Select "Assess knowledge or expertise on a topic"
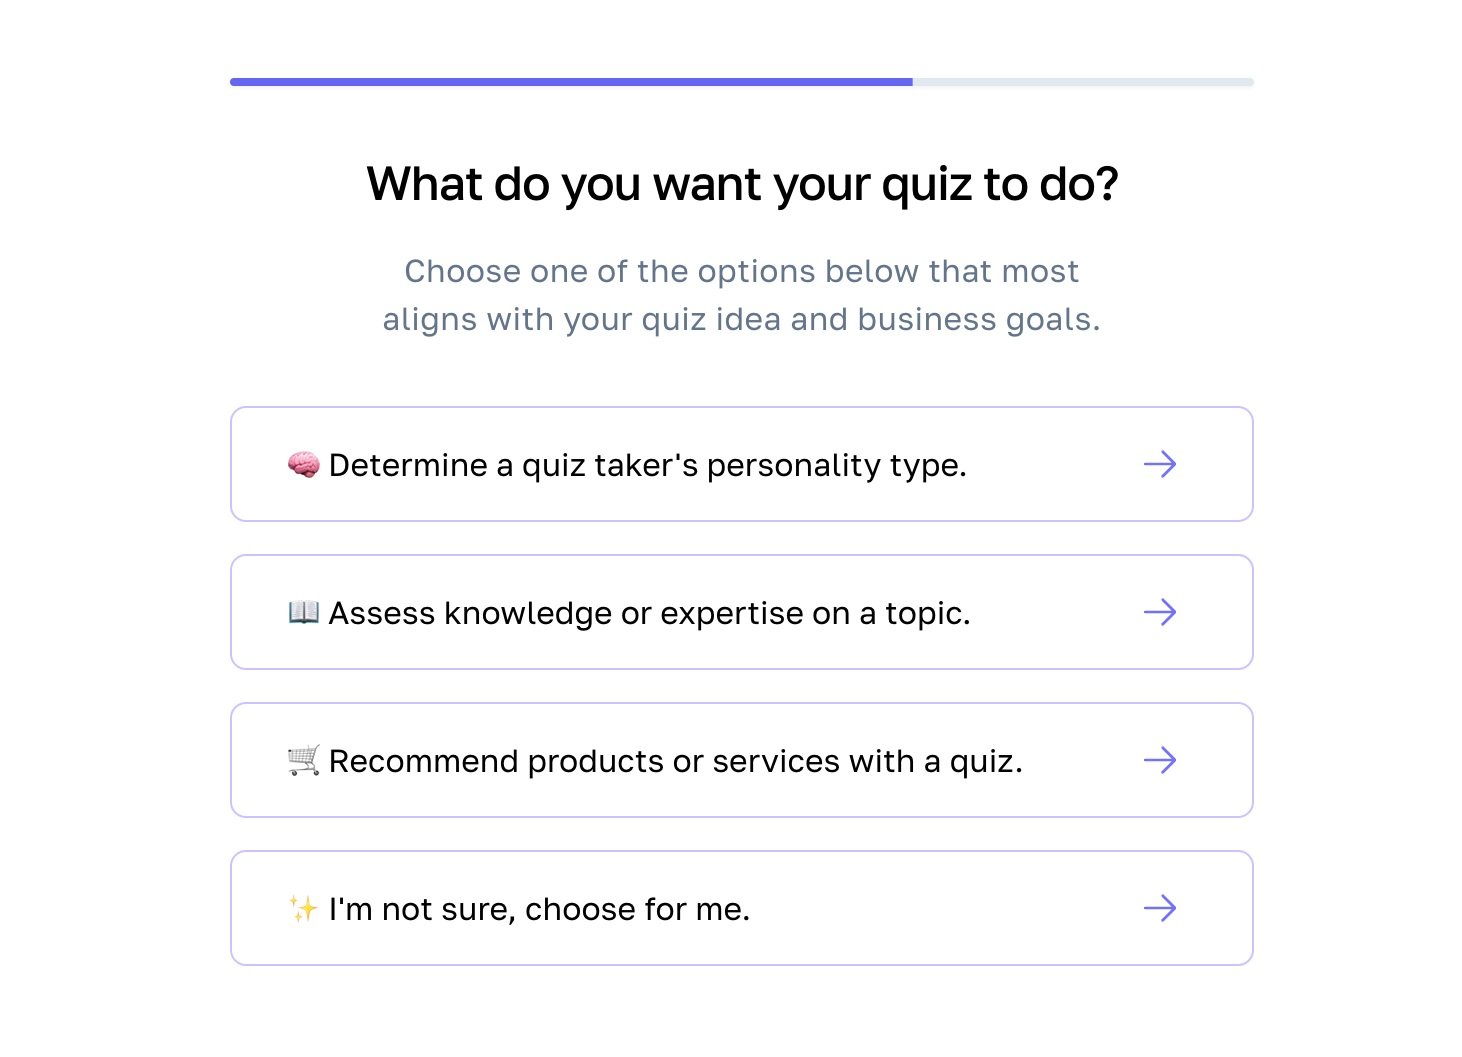This screenshot has width=1462, height=1057. click(x=649, y=613)
